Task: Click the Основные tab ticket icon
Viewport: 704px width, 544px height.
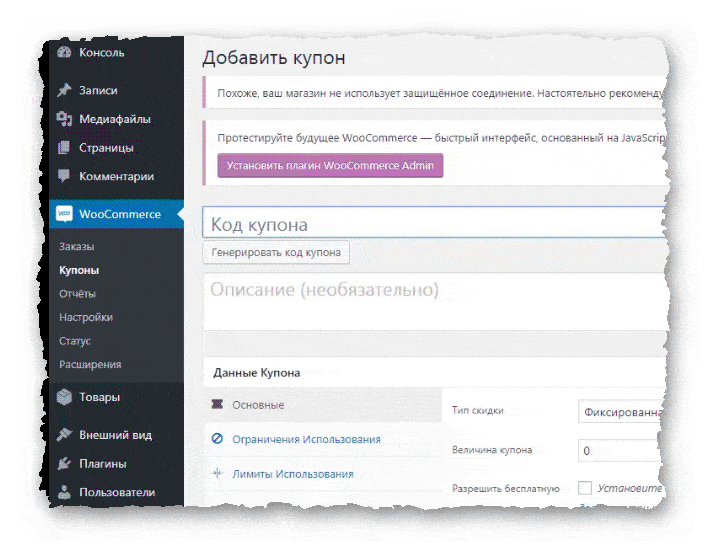Action: [217, 404]
